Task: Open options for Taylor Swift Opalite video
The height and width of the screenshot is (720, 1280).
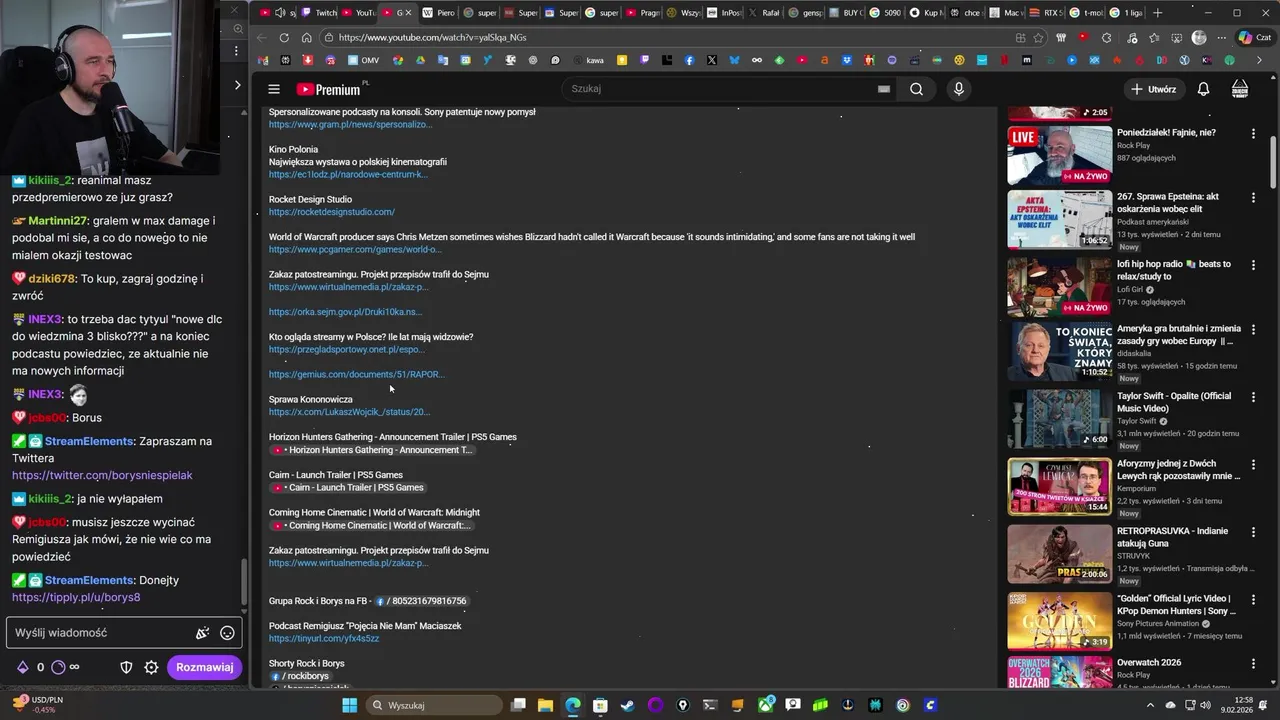Action: (x=1253, y=397)
